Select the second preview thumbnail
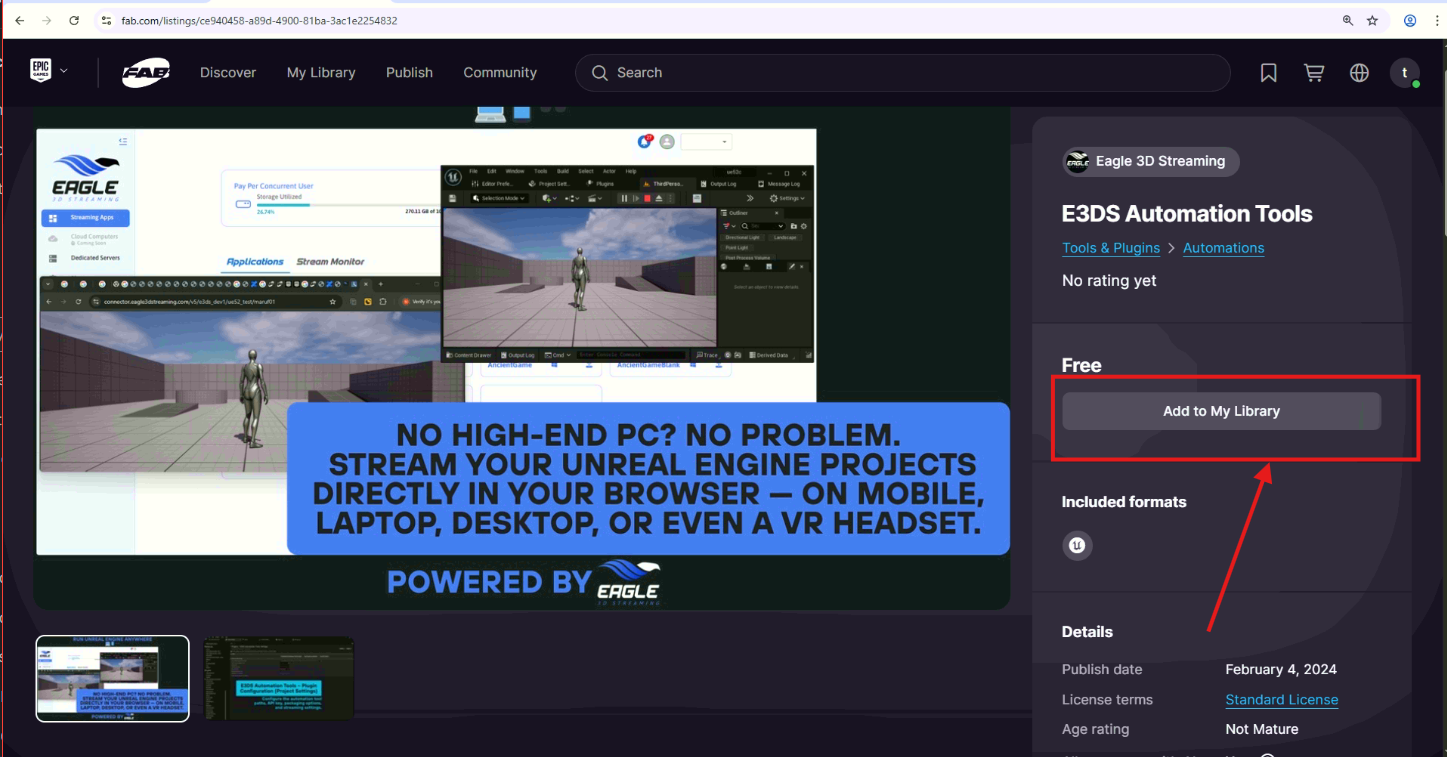This screenshot has width=1447, height=757. pos(279,678)
